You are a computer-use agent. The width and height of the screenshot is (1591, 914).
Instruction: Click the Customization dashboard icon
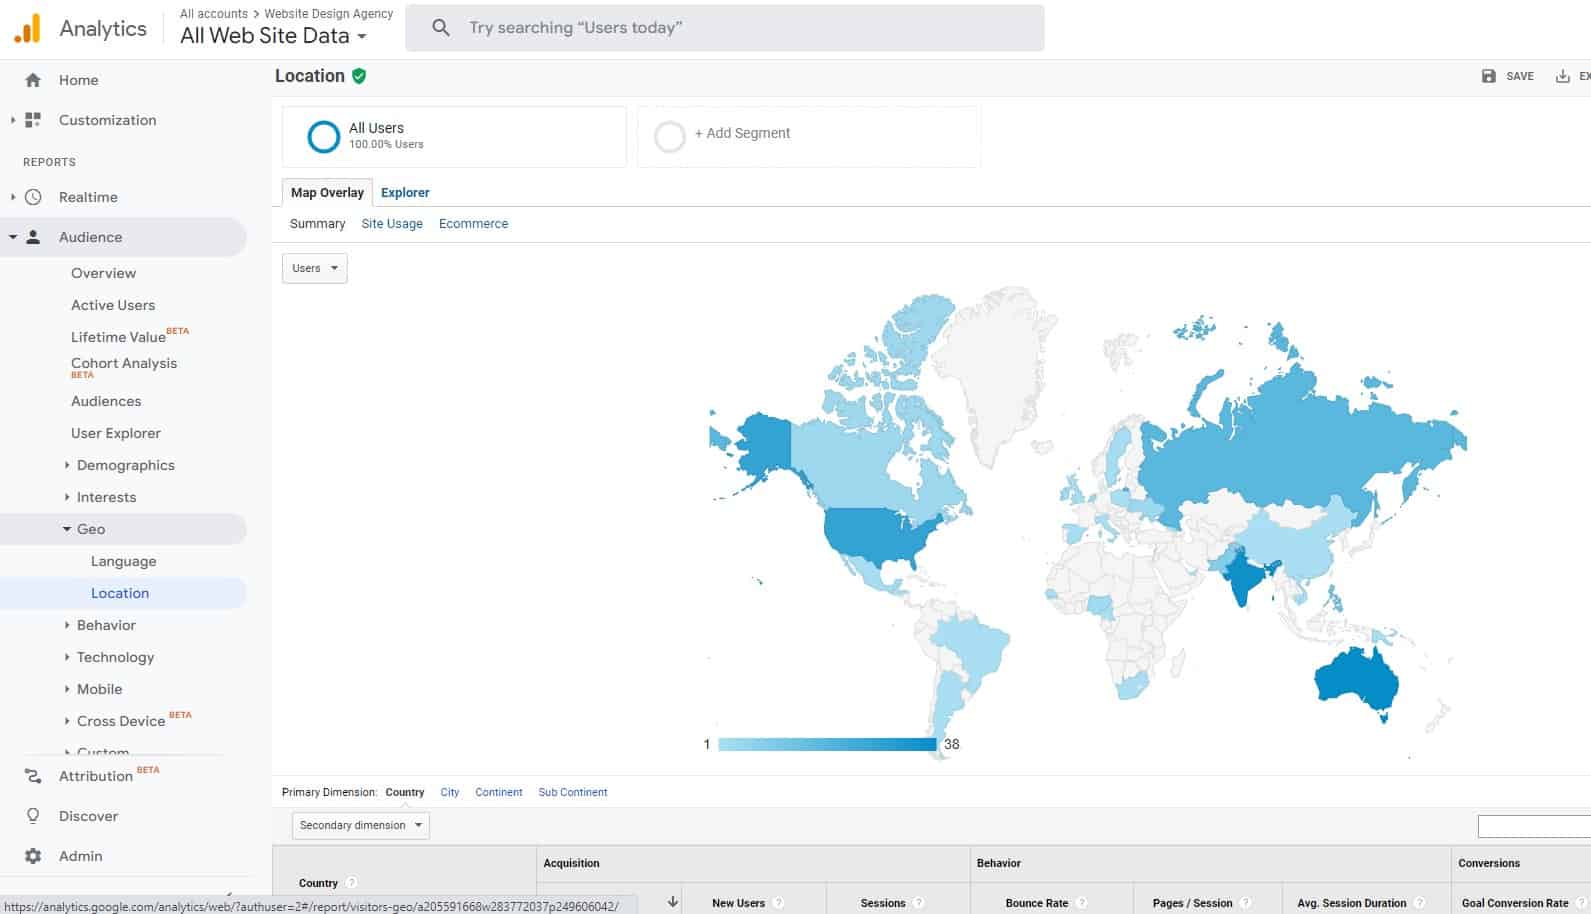click(33, 120)
